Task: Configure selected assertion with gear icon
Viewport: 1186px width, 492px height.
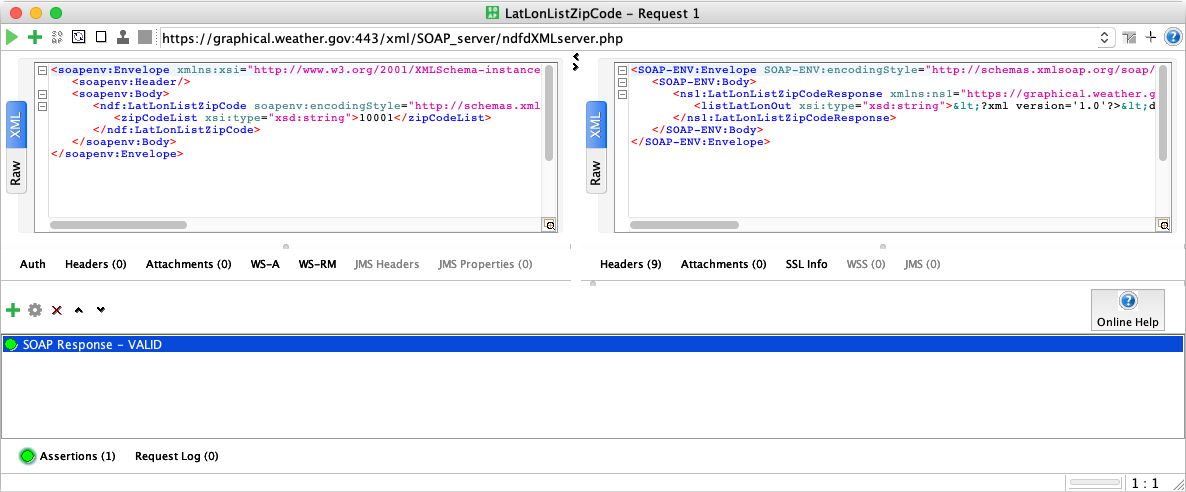Action: pyautogui.click(x=35, y=310)
